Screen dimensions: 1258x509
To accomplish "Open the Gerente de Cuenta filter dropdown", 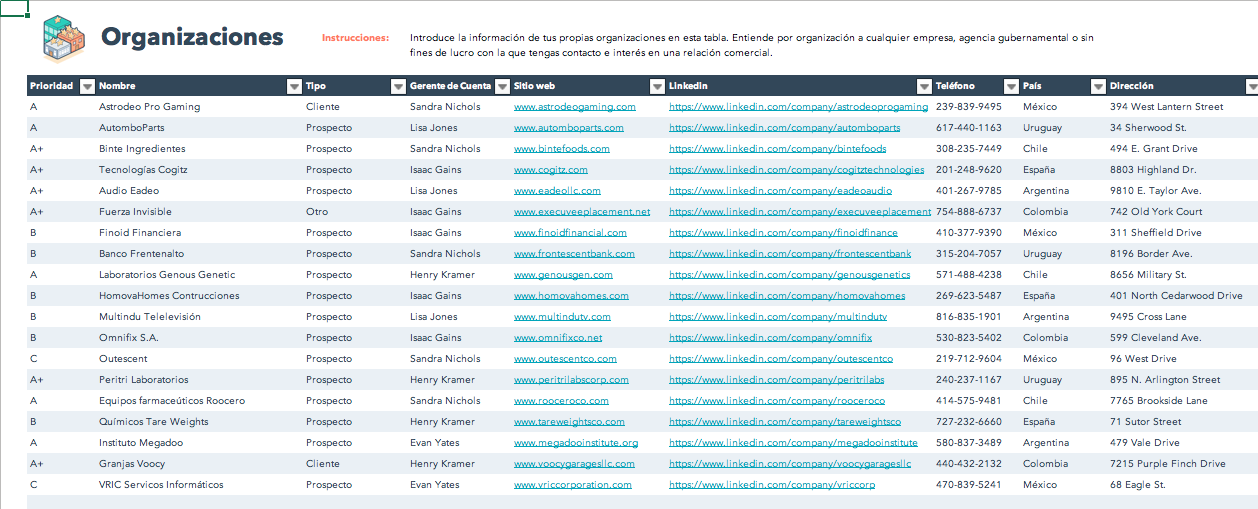I will click(502, 86).
